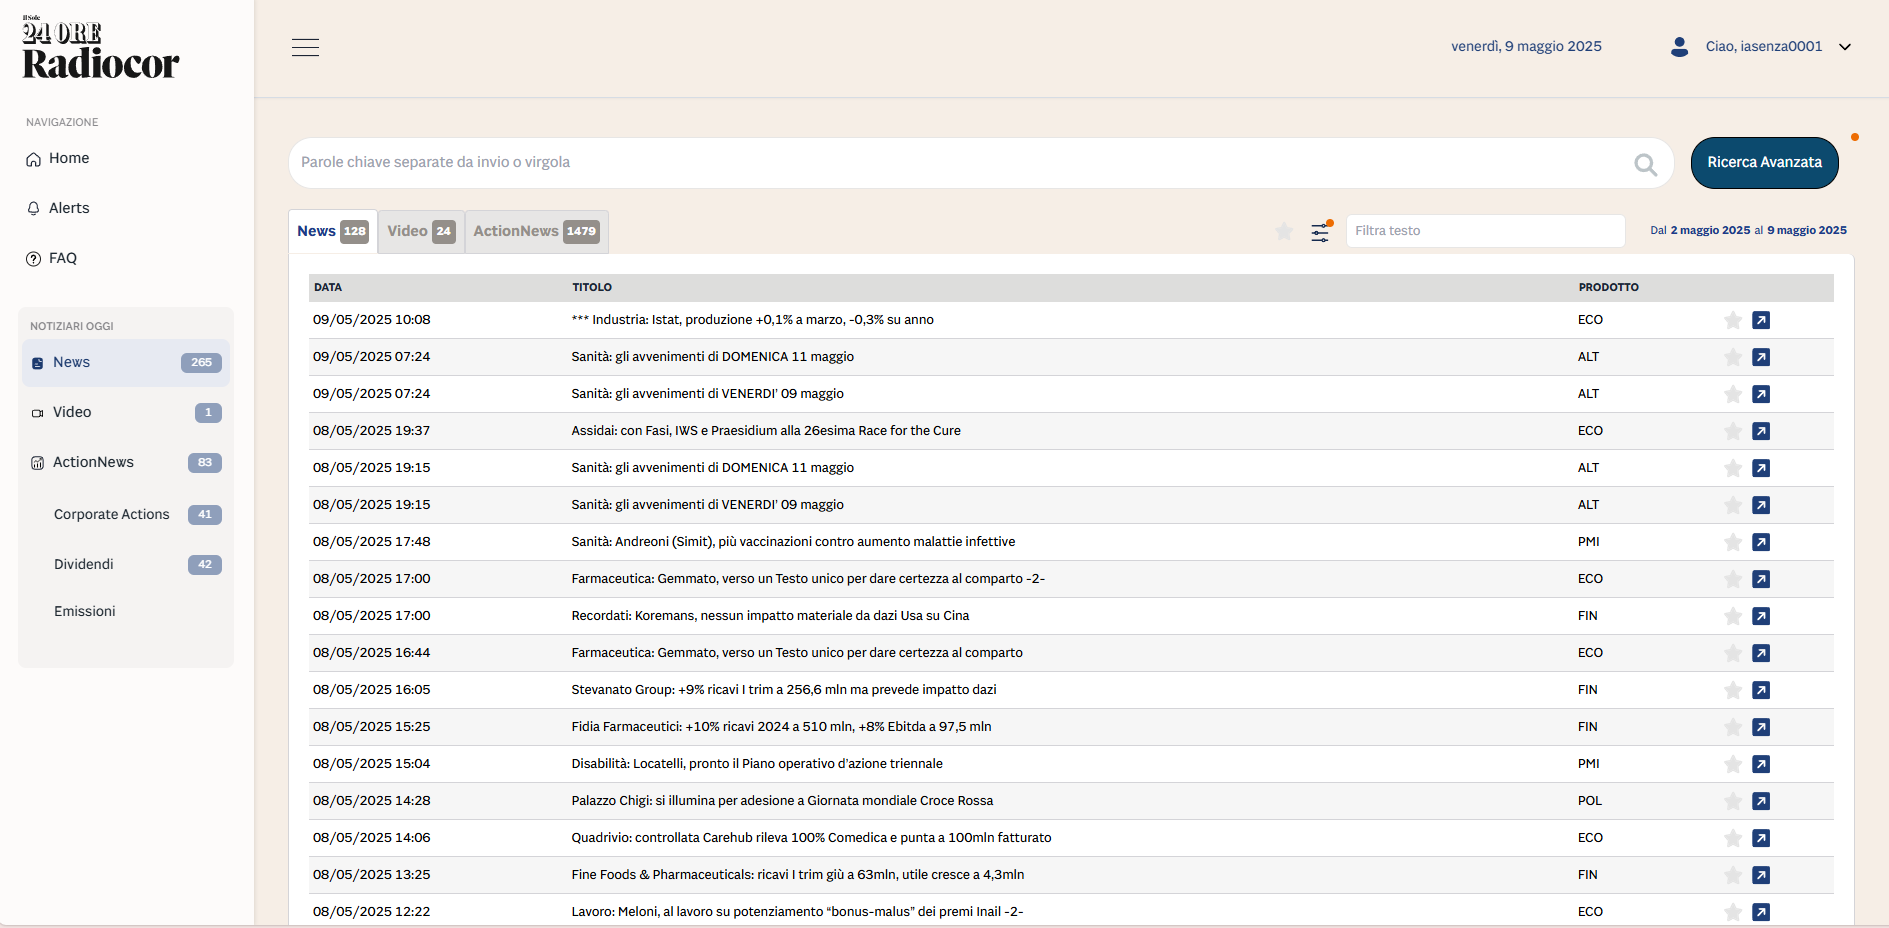Viewport: 1889px width, 928px height.
Task: Open Recordati: Koremans news externally
Action: pyautogui.click(x=1761, y=616)
